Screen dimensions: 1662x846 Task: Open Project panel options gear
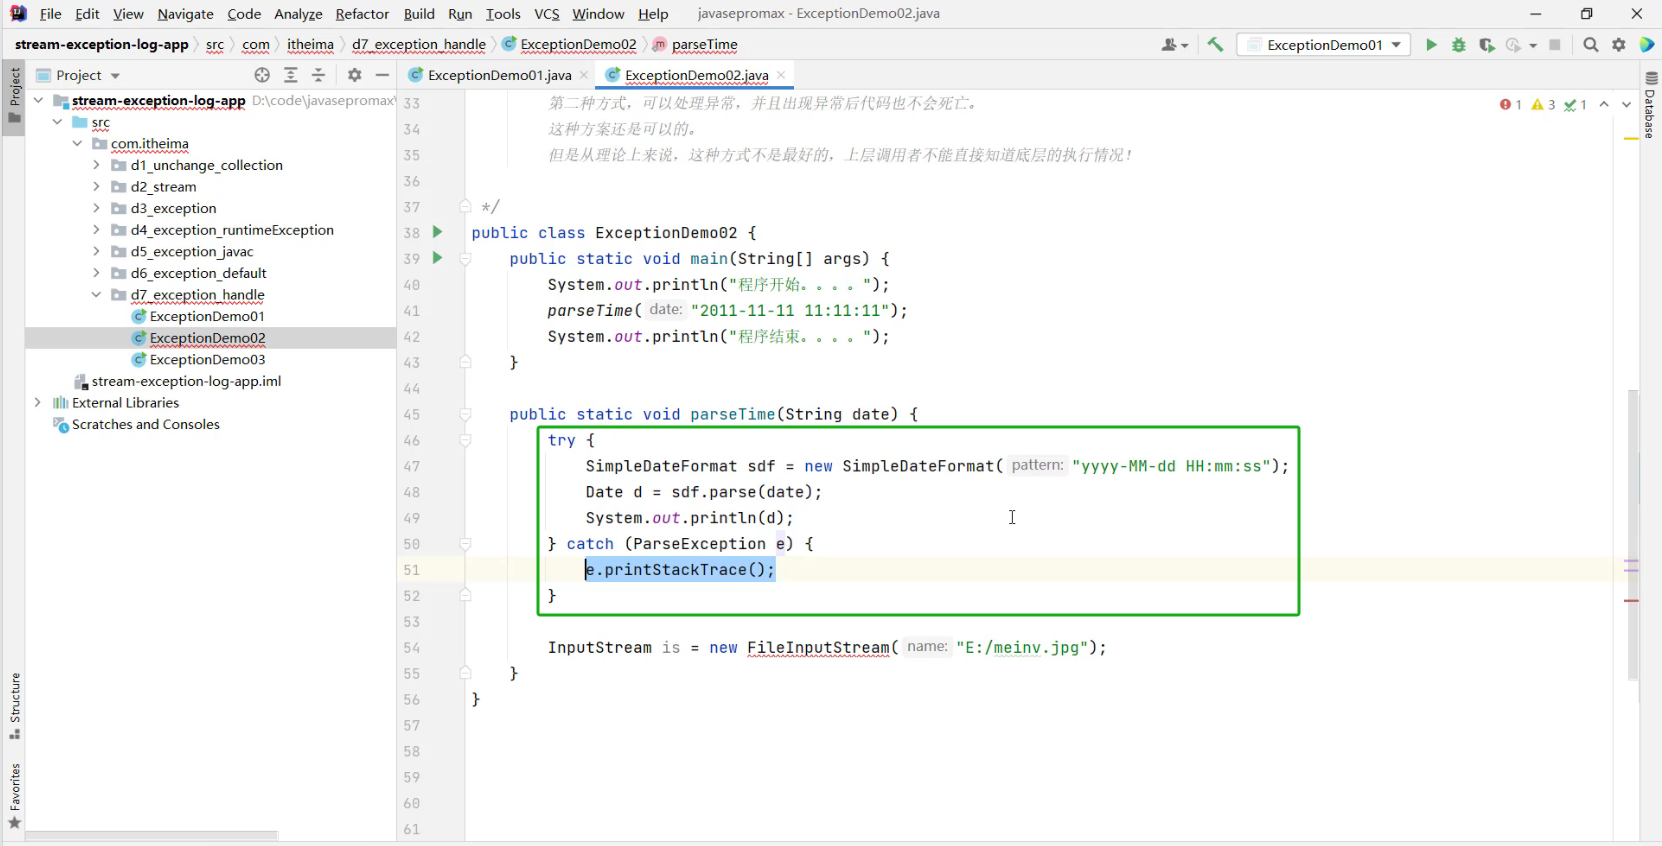pyautogui.click(x=354, y=75)
